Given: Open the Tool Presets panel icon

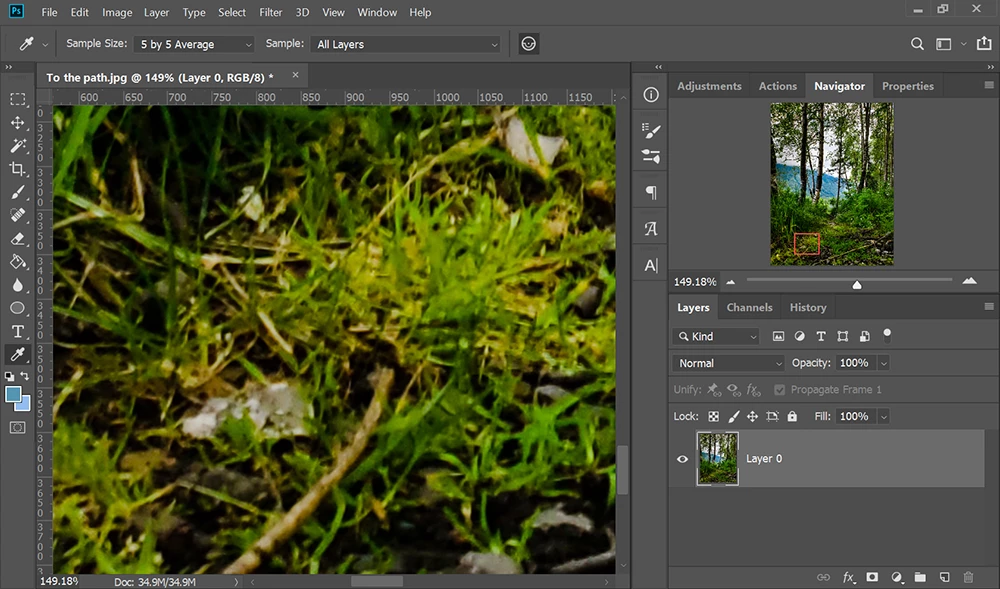Looking at the screenshot, I should 651,156.
